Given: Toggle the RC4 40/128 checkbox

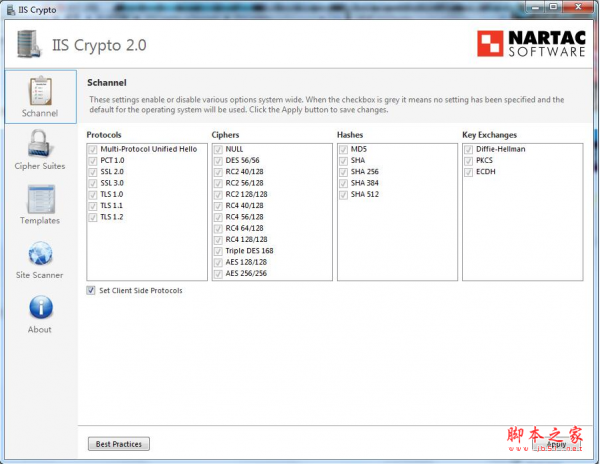Looking at the screenshot, I should click(x=218, y=206).
